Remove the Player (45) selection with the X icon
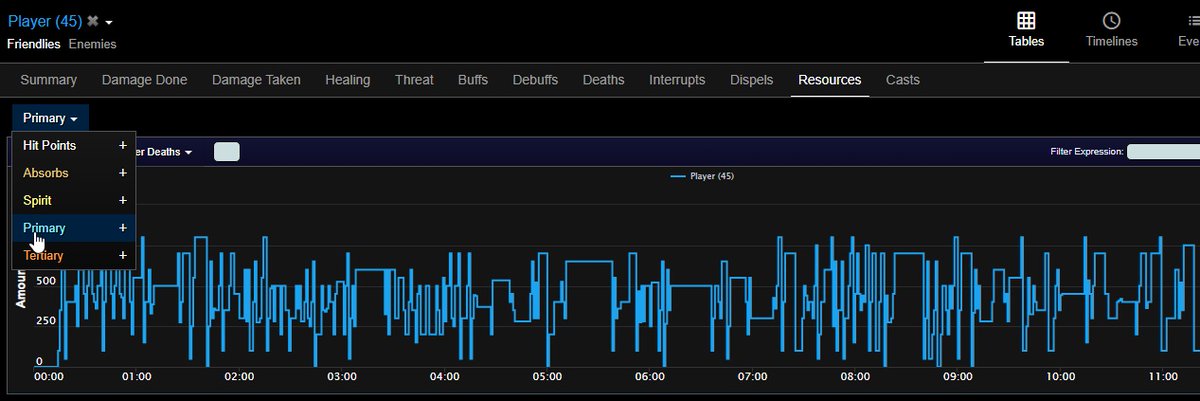 point(93,21)
